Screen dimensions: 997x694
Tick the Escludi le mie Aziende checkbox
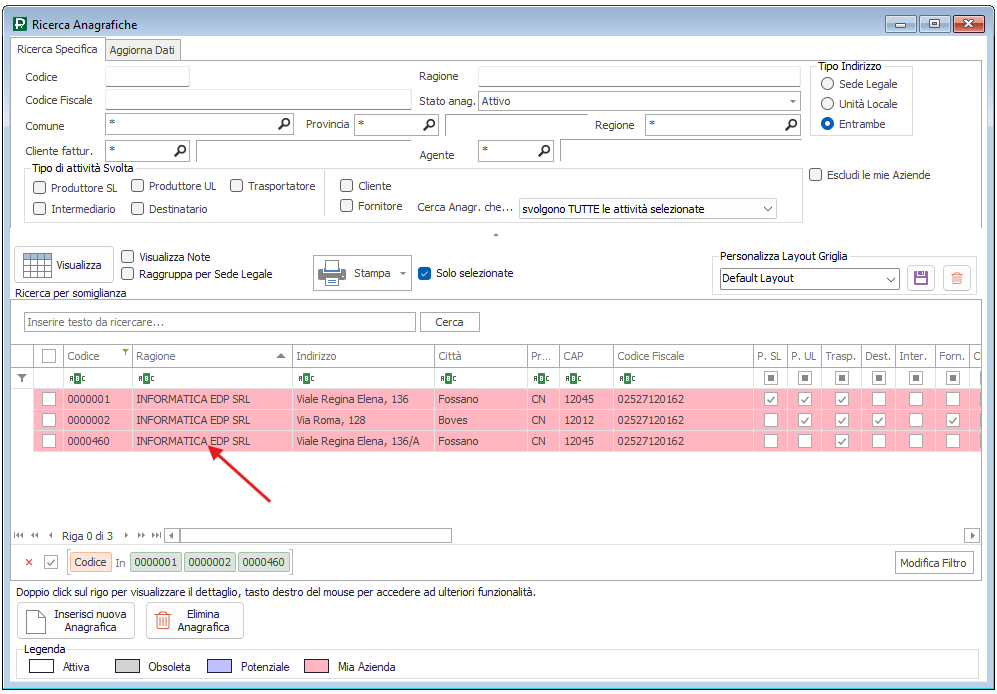coord(816,175)
